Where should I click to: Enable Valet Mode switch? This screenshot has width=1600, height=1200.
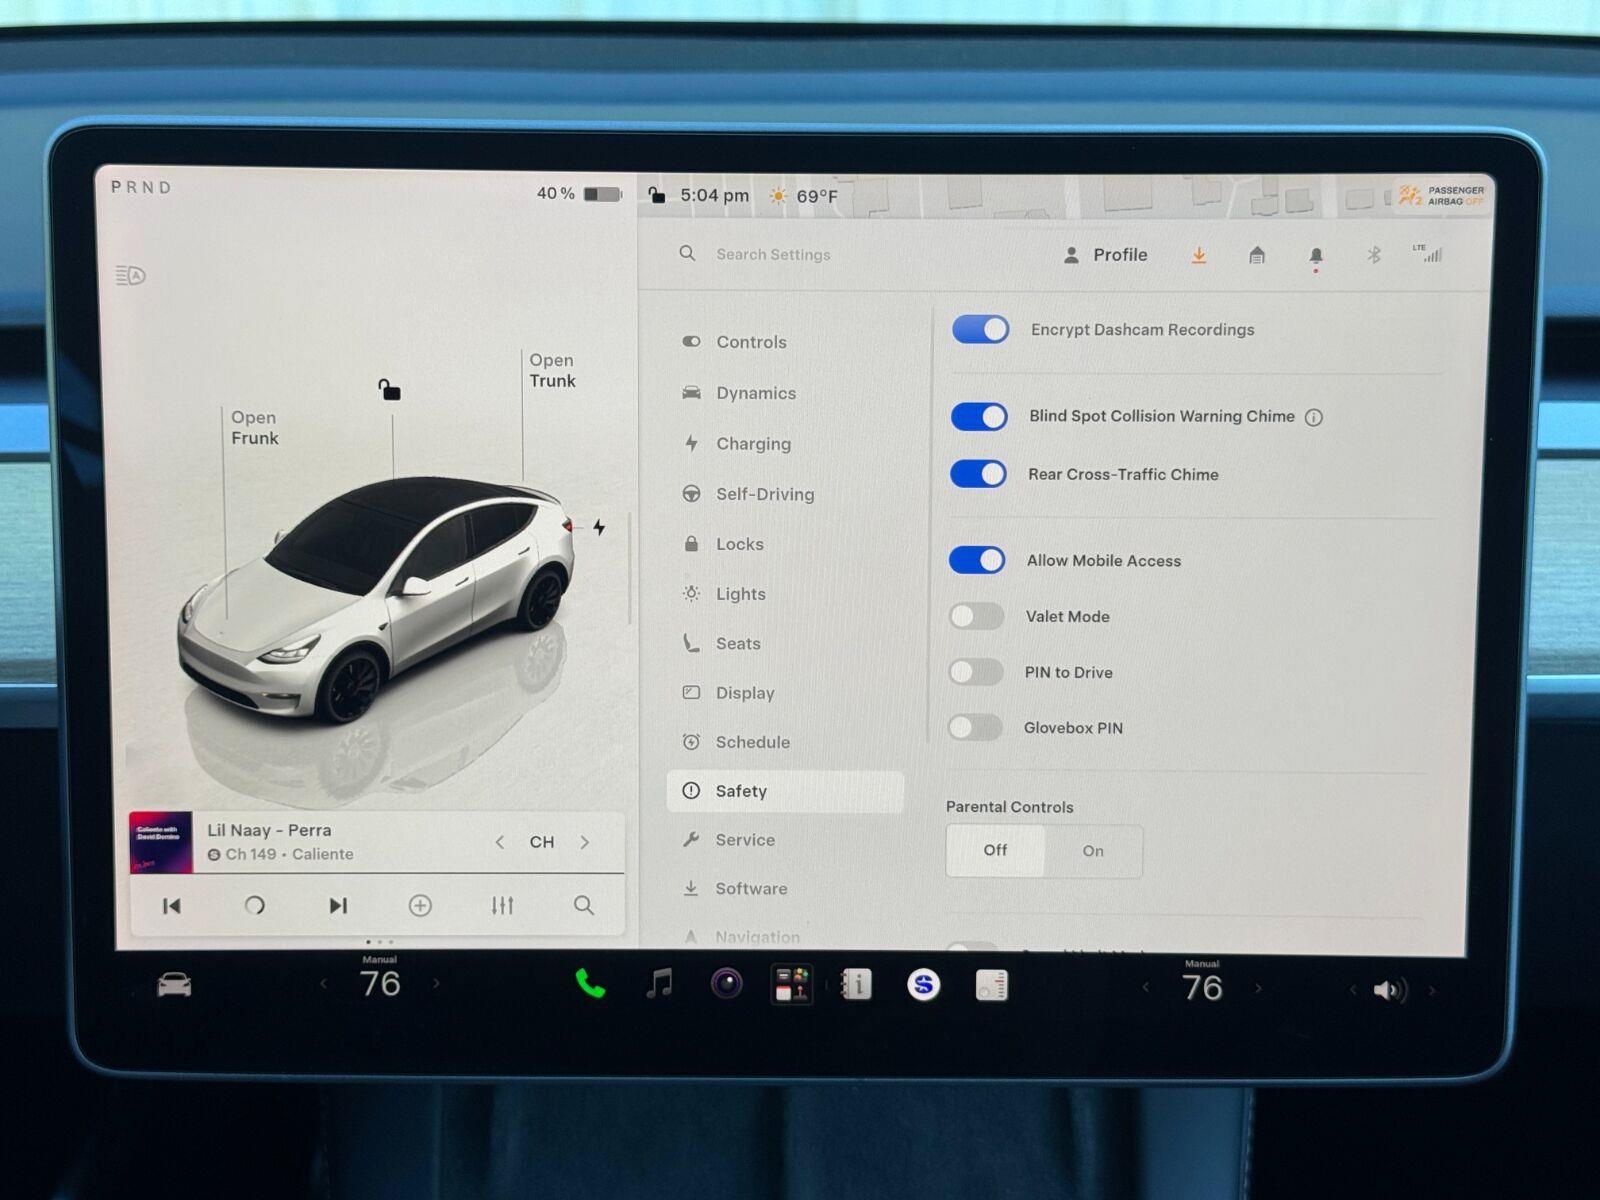(976, 616)
